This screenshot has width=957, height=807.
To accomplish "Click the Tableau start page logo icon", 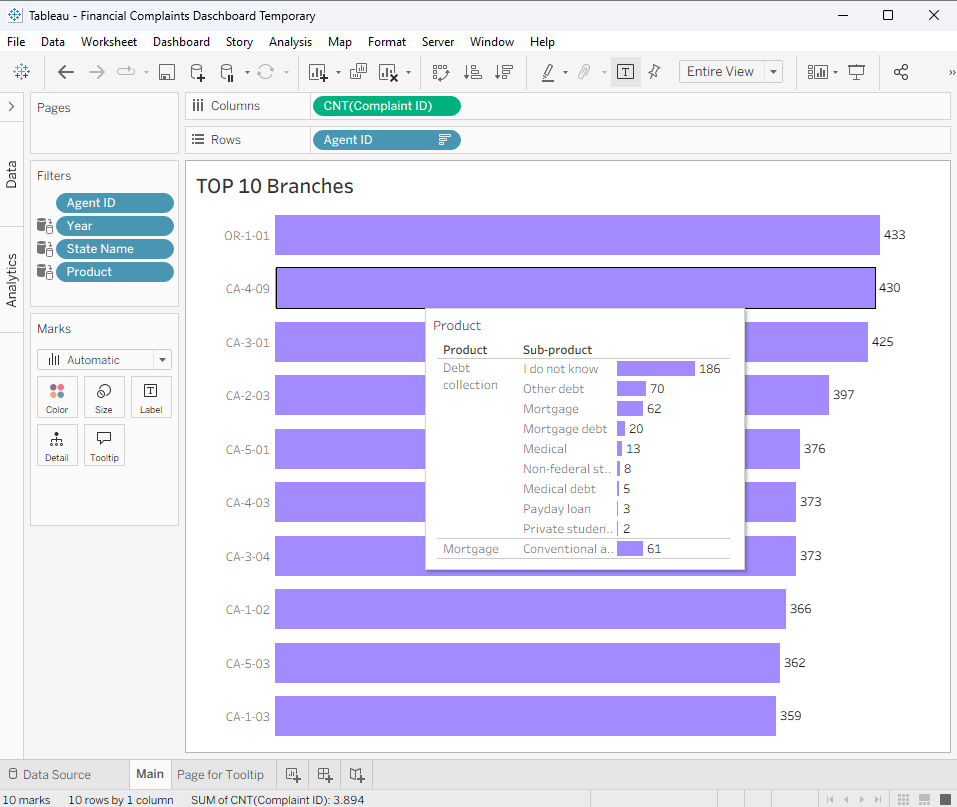I will click(21, 72).
